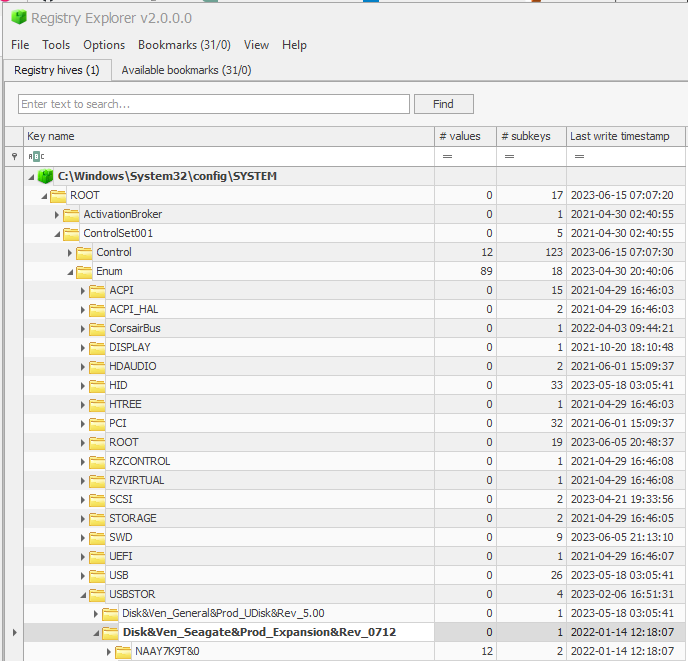688x661 pixels.
Task: Click the values count 89
Action: (486, 271)
